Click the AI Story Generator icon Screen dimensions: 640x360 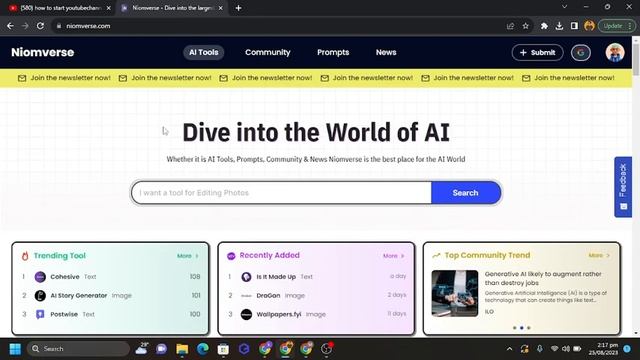click(40, 296)
